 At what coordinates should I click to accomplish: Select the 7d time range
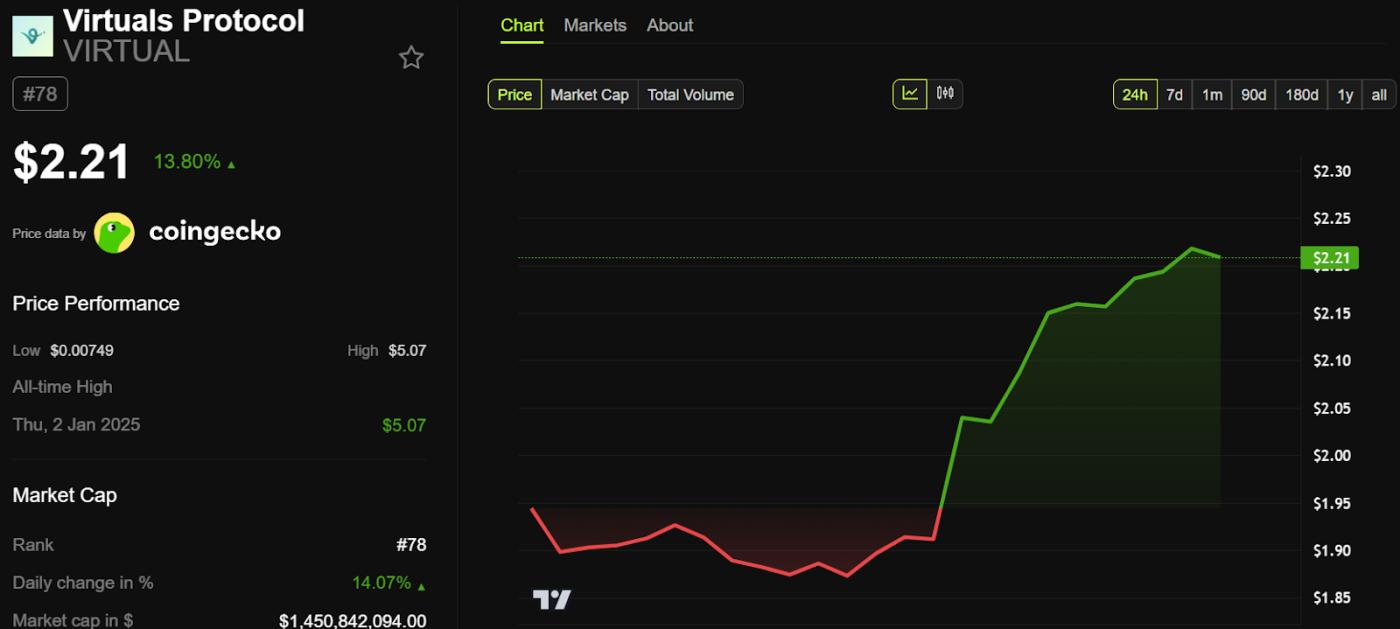pyautogui.click(x=1174, y=94)
